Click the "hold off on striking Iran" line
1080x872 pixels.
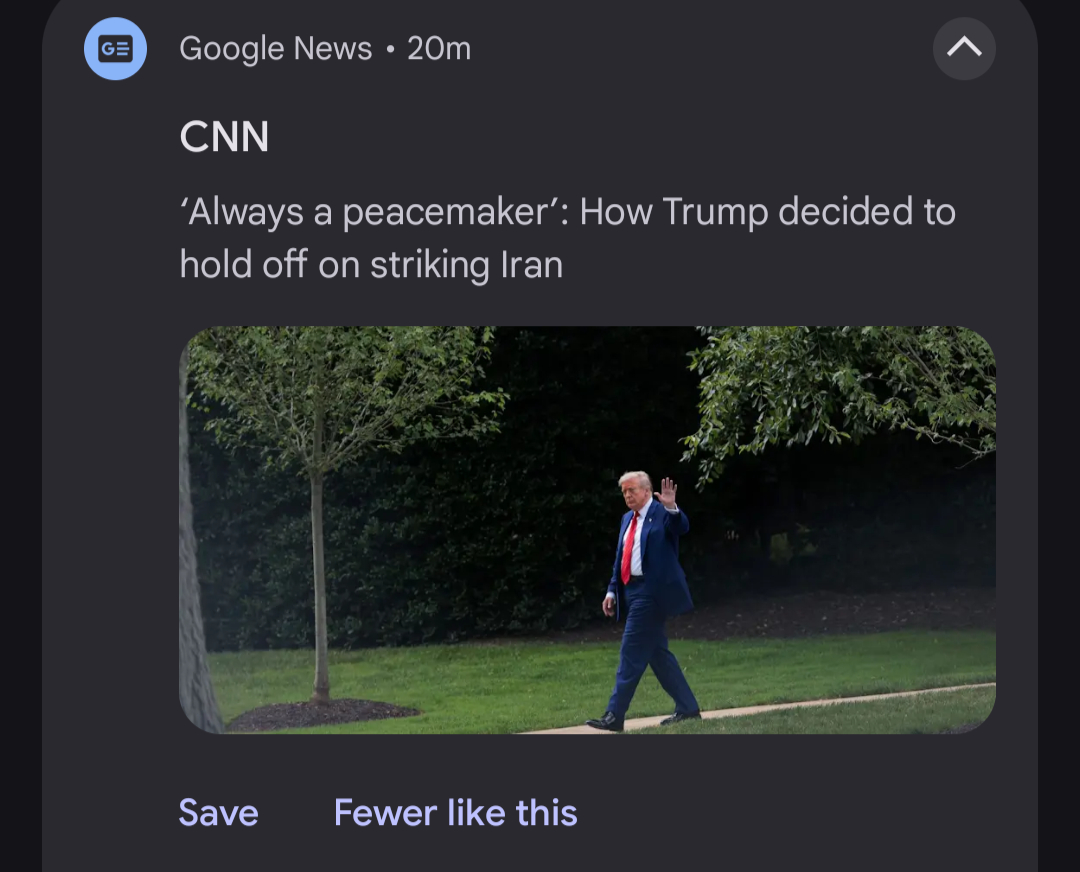(x=371, y=264)
